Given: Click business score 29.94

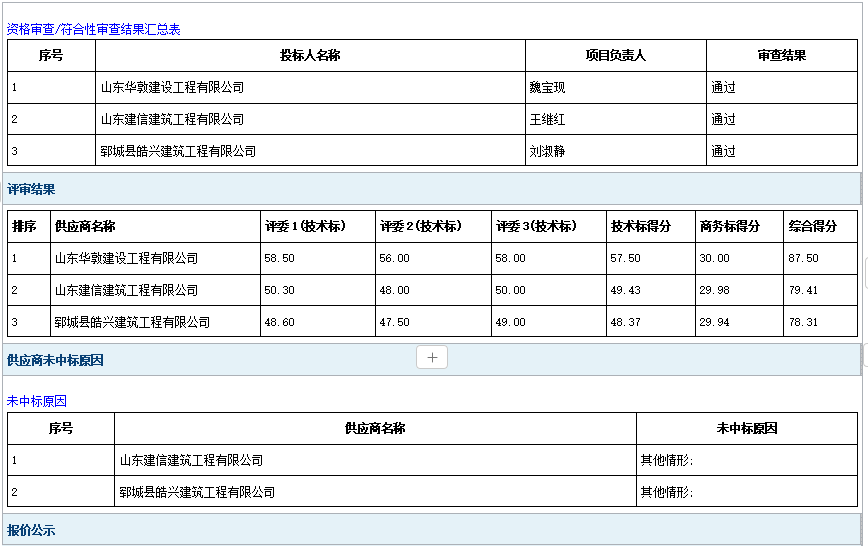Looking at the screenshot, I should pyautogui.click(x=715, y=323).
